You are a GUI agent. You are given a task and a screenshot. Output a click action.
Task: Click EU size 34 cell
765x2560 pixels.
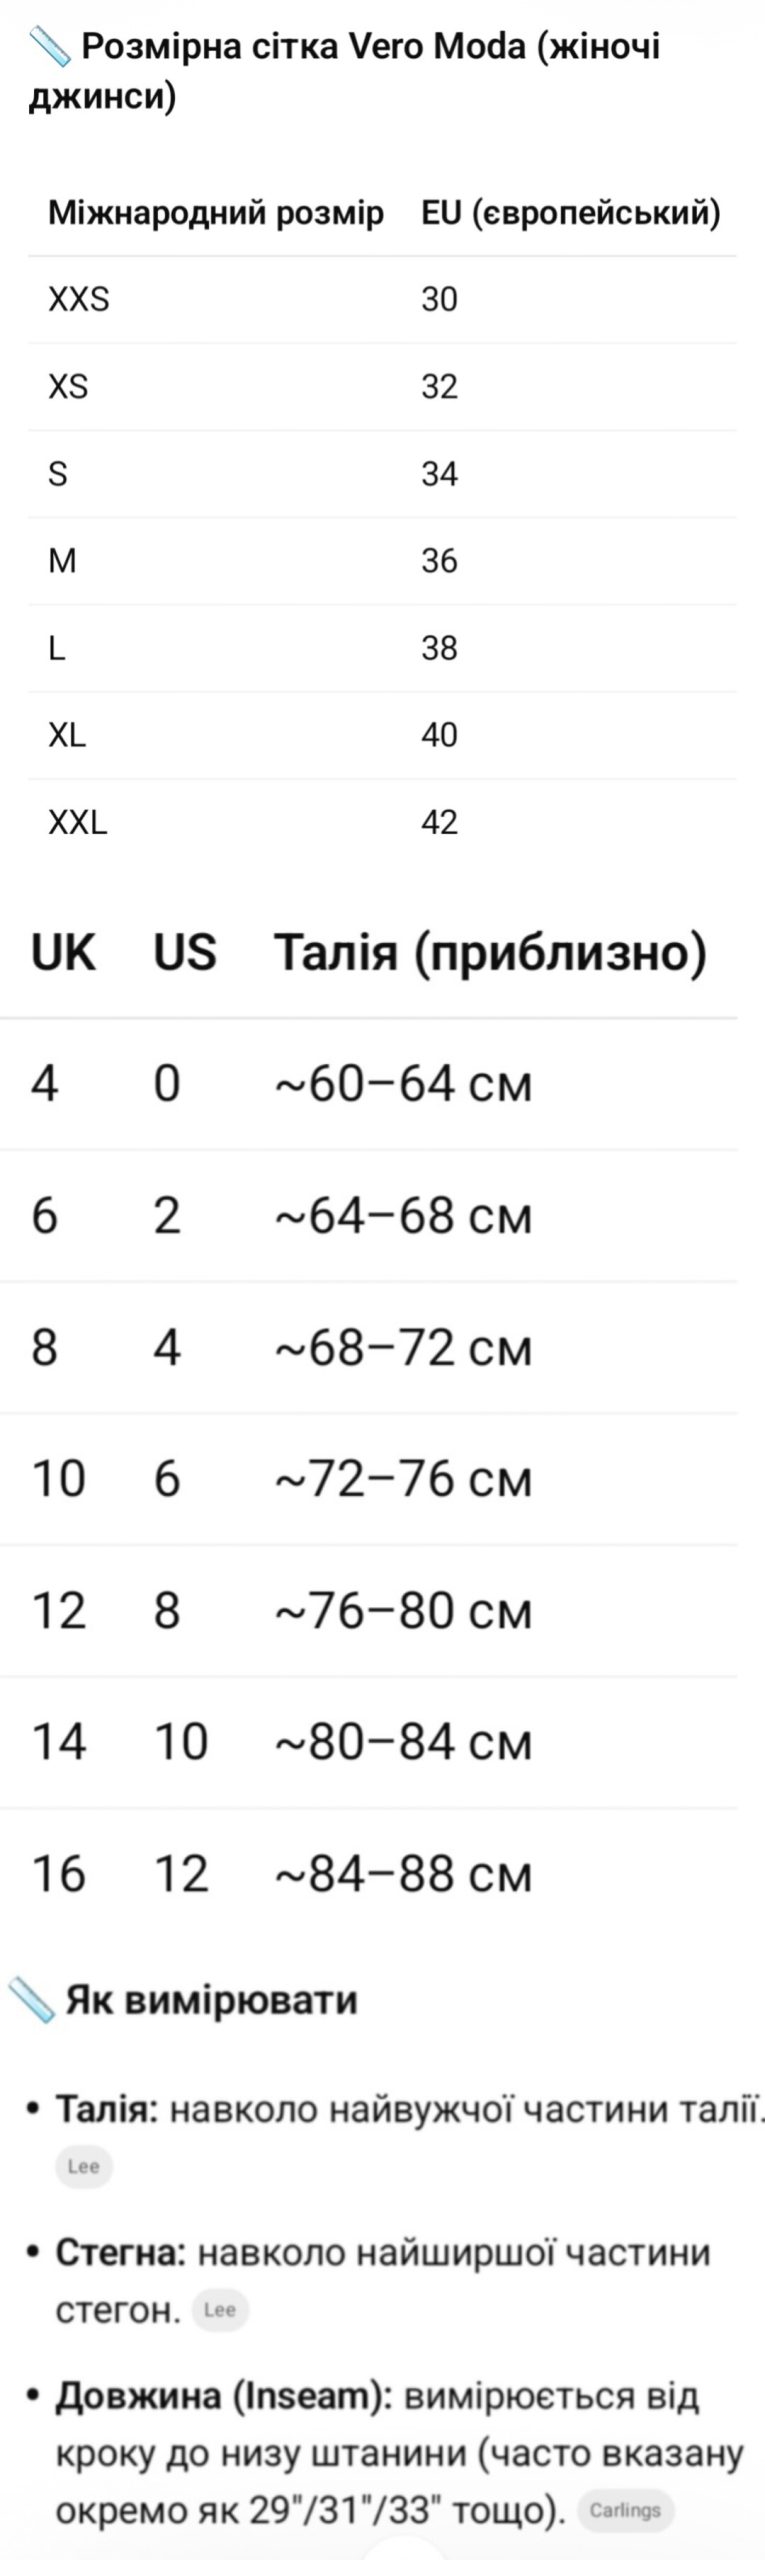point(439,473)
